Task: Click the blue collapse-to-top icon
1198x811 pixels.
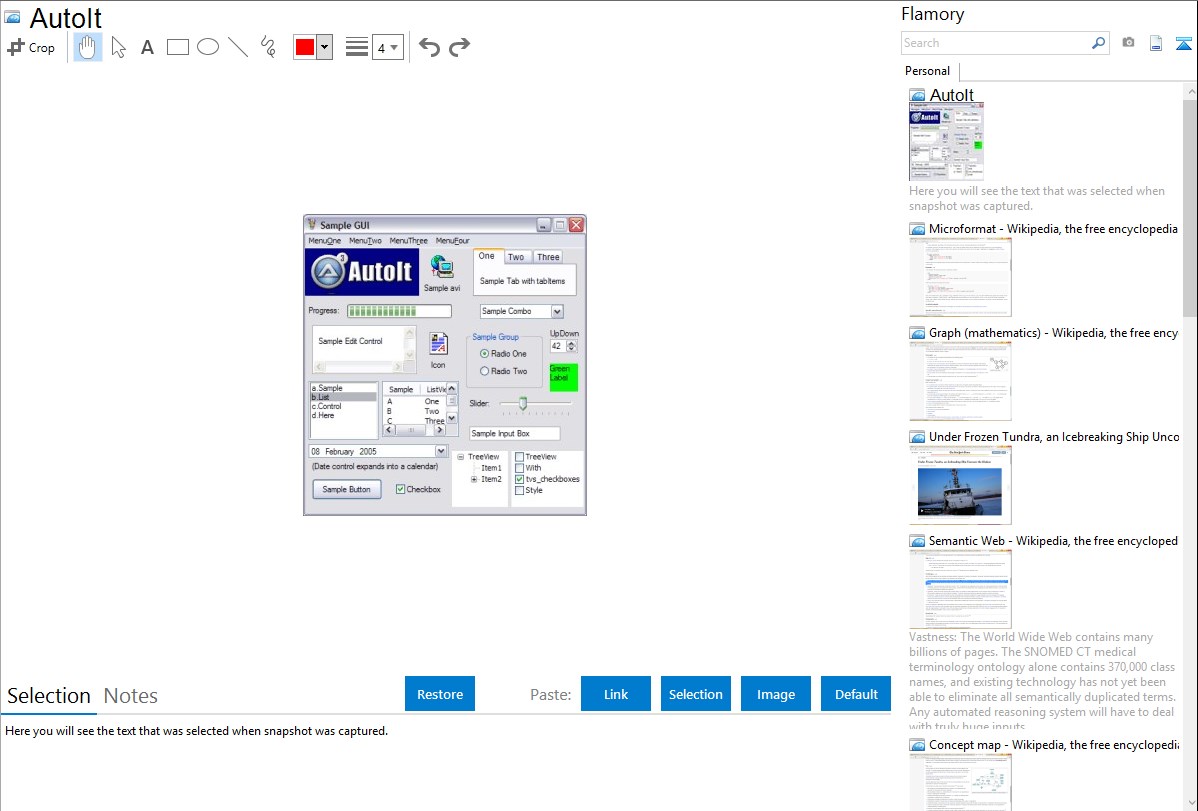Action: pyautogui.click(x=1183, y=43)
